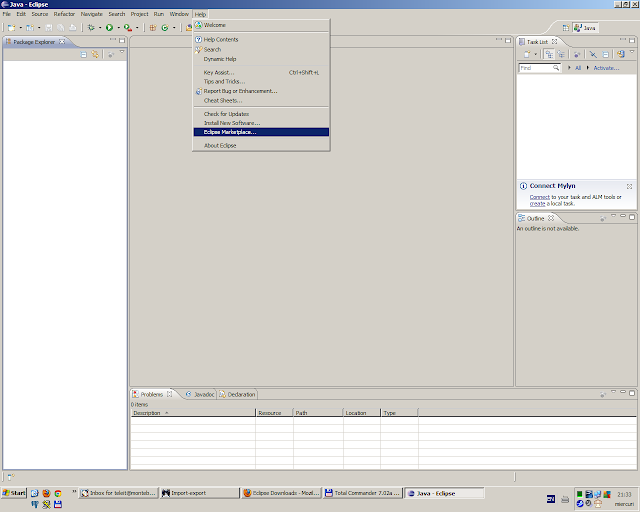Click the New wizard toolbar icon
The height and width of the screenshot is (512, 640).
coord(12,28)
